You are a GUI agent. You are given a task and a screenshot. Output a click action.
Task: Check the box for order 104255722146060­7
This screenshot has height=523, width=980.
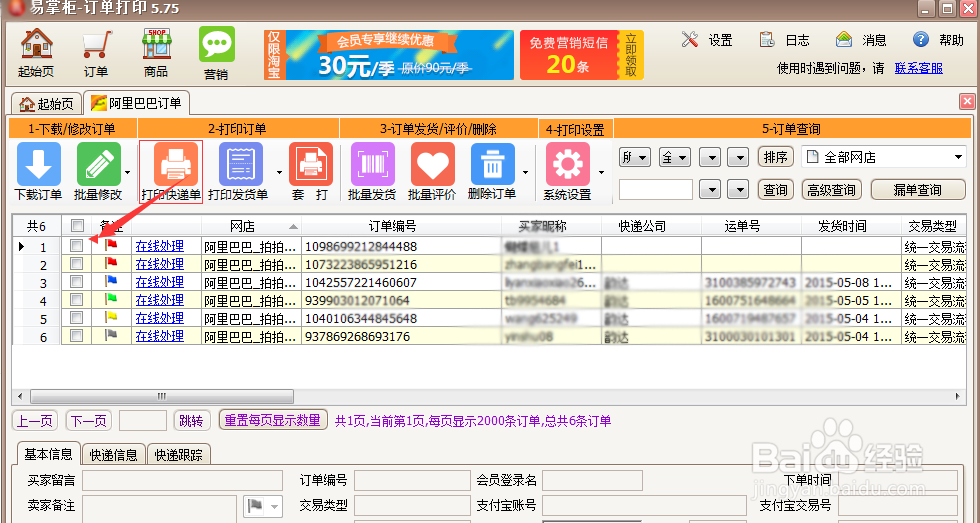coord(76,282)
